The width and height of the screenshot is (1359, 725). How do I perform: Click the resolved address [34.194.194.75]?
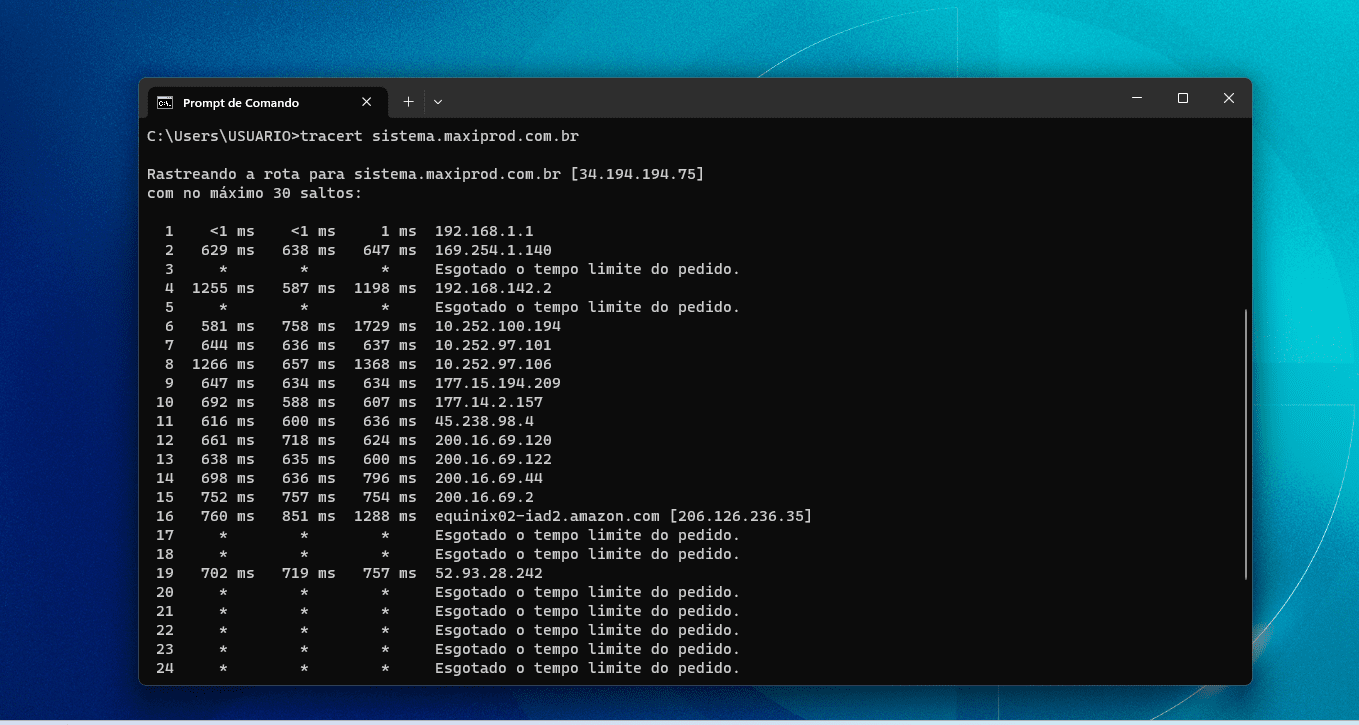pos(636,174)
